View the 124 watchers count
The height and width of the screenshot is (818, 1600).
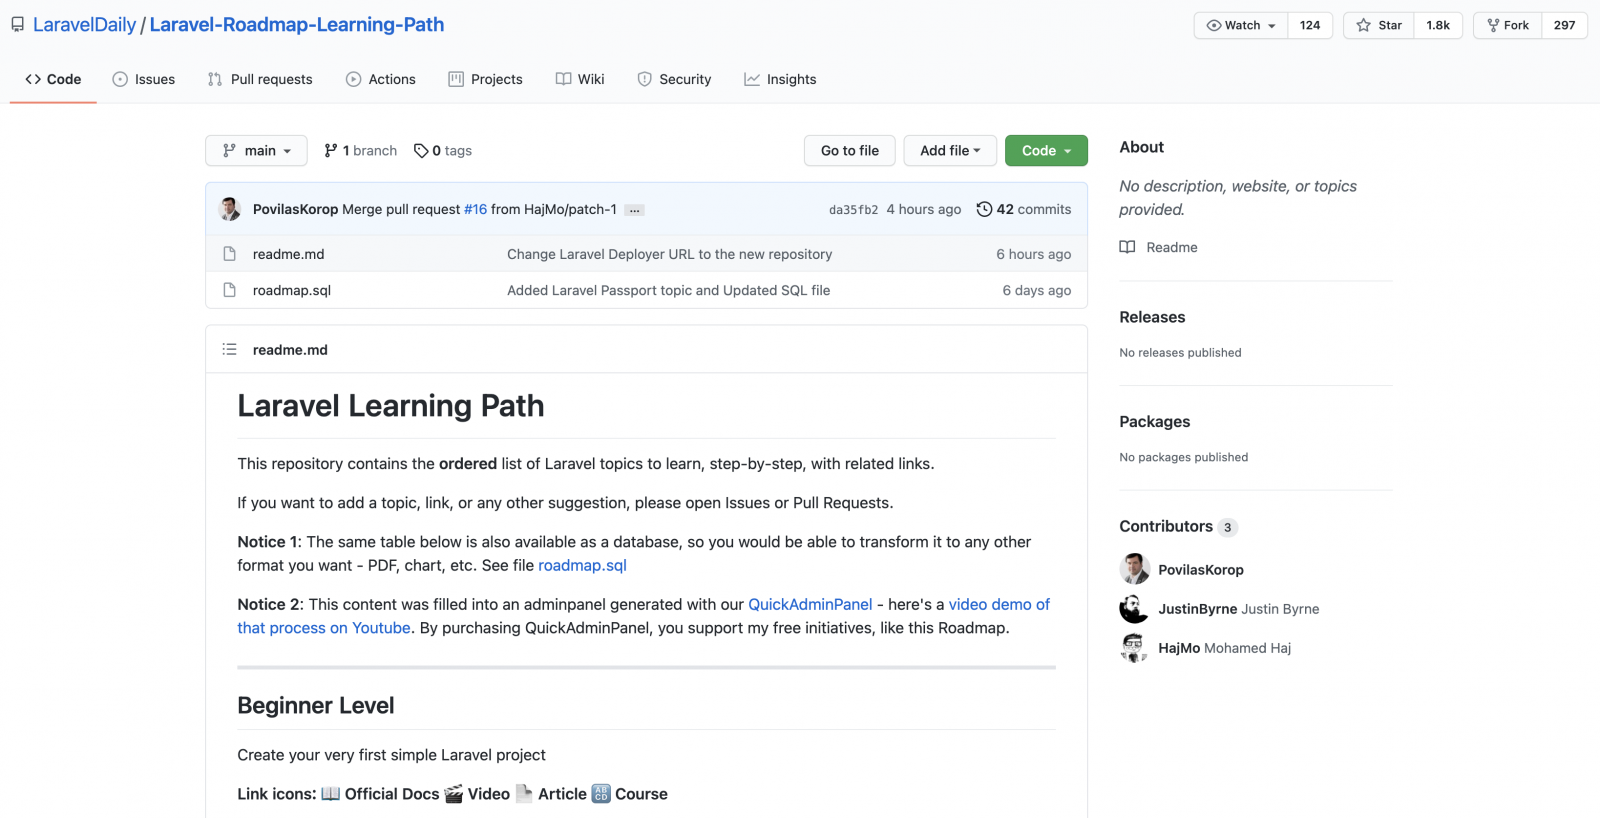click(1310, 25)
